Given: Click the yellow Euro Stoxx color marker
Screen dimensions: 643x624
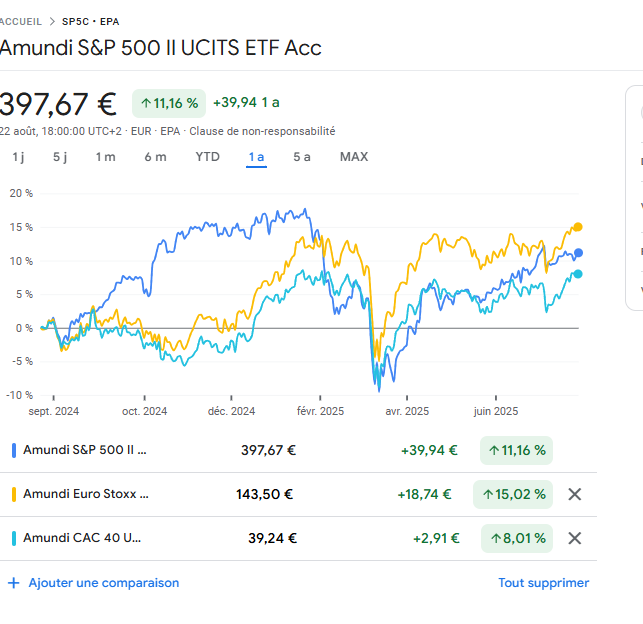Looking at the screenshot, I should click(14, 494).
